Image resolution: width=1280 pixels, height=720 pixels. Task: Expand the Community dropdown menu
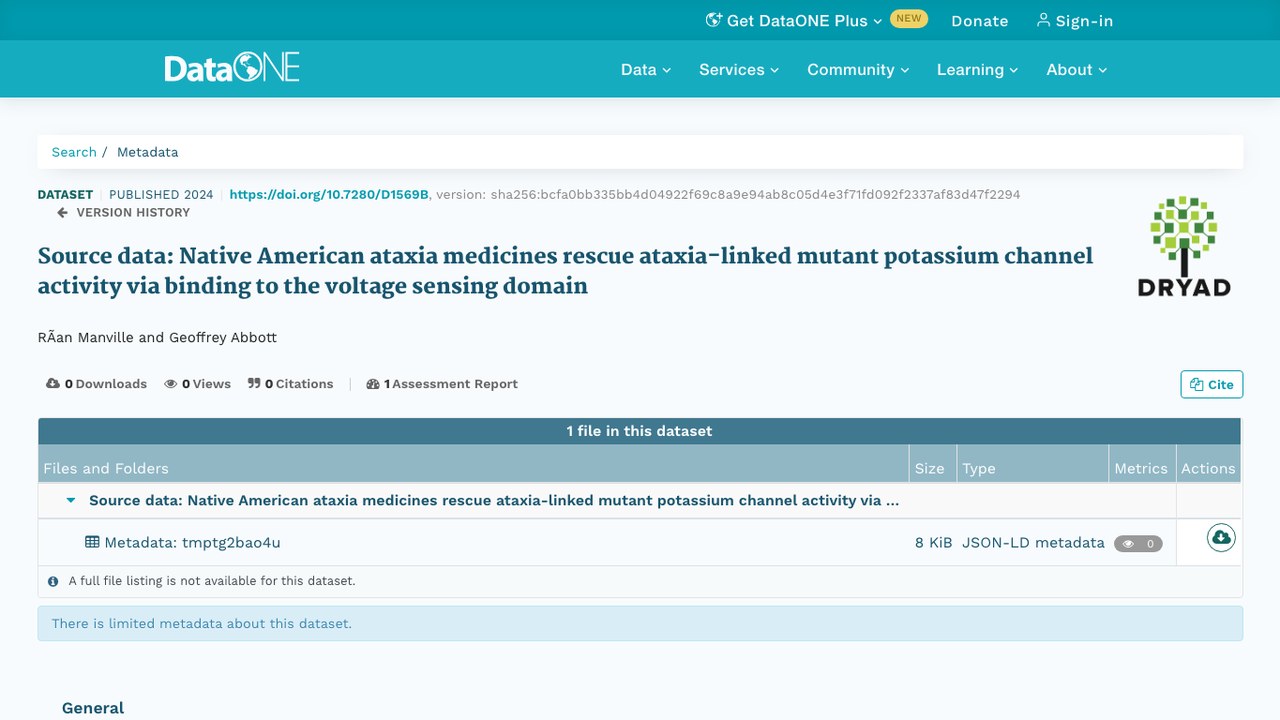click(858, 70)
